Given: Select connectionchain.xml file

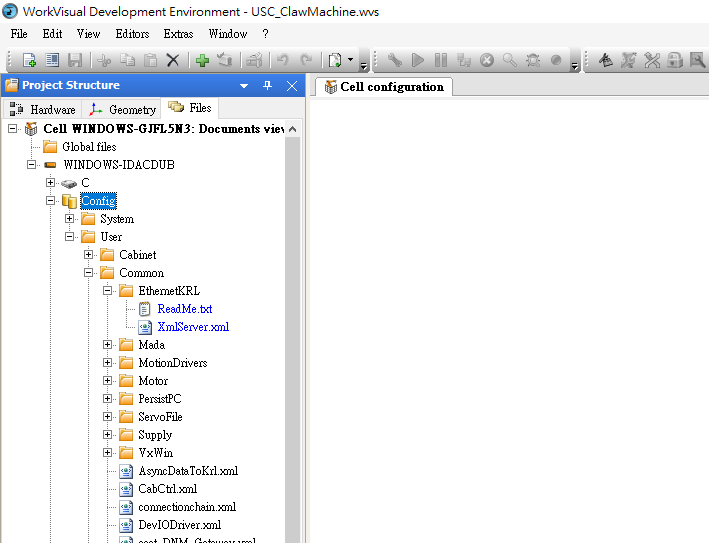Looking at the screenshot, I should tap(187, 507).
